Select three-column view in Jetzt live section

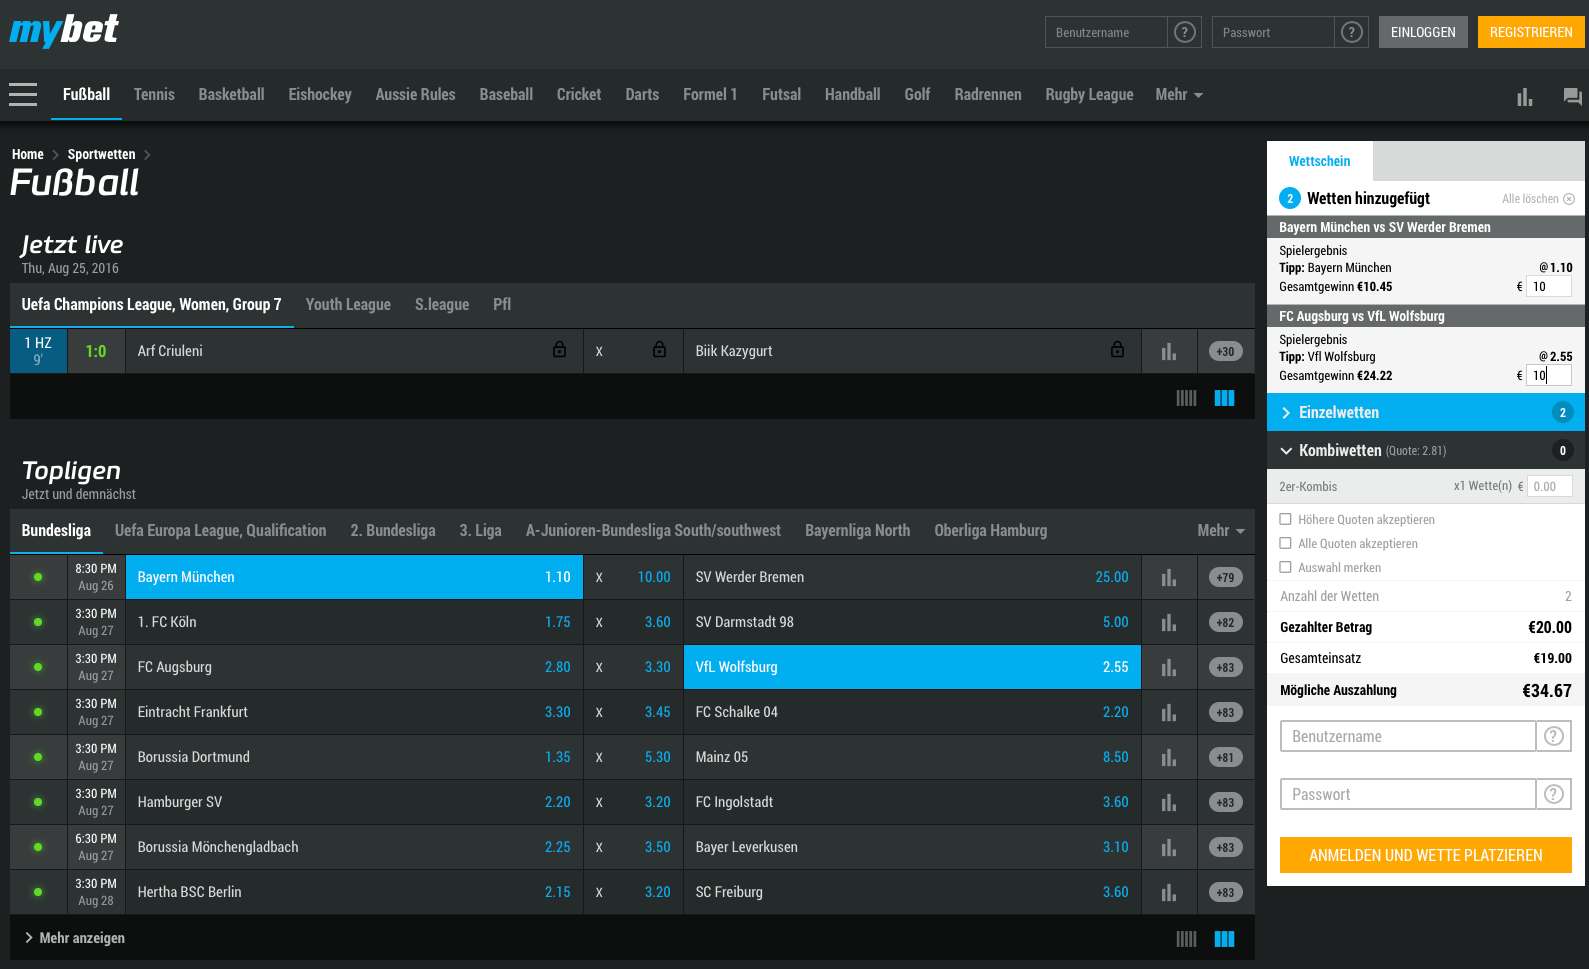pos(1224,398)
